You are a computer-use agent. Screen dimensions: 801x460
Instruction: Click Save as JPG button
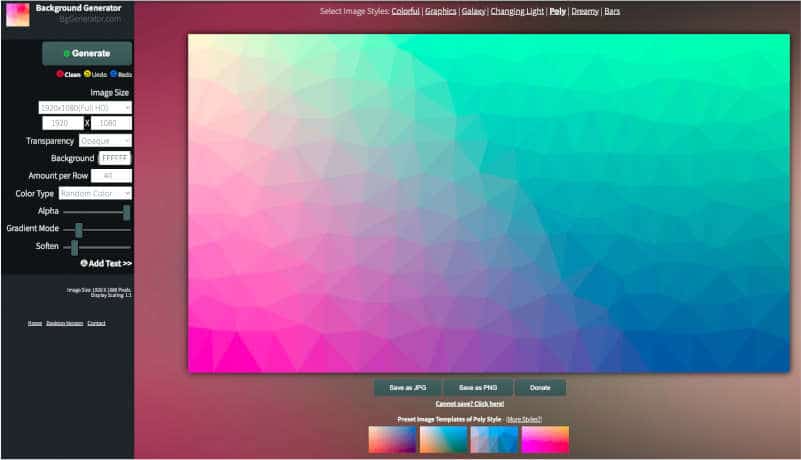tap(407, 387)
